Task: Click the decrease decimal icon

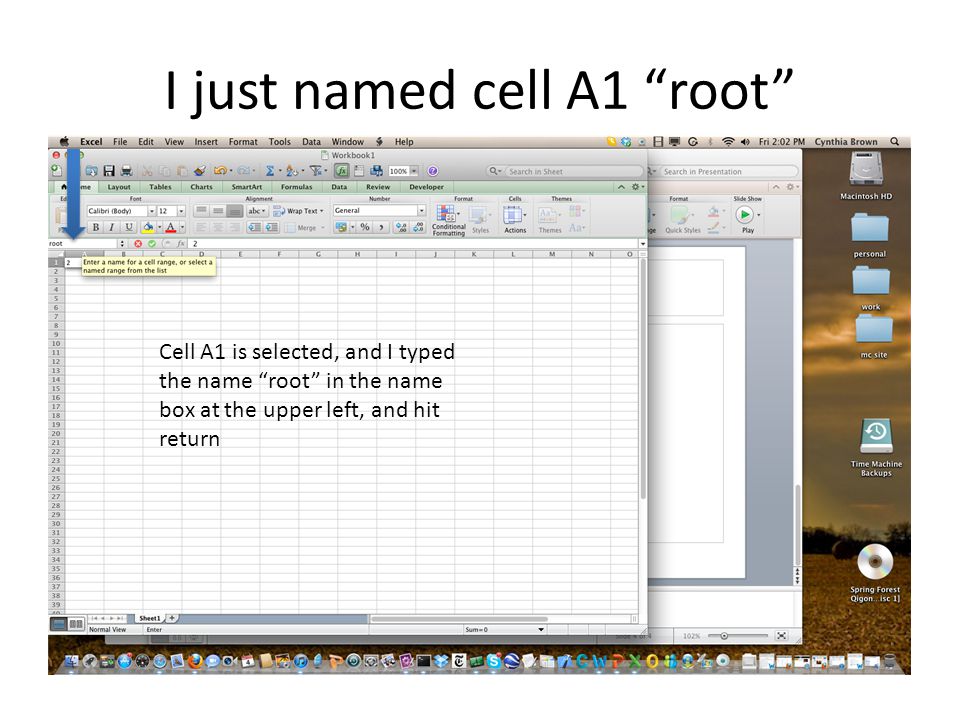Action: tap(419, 227)
